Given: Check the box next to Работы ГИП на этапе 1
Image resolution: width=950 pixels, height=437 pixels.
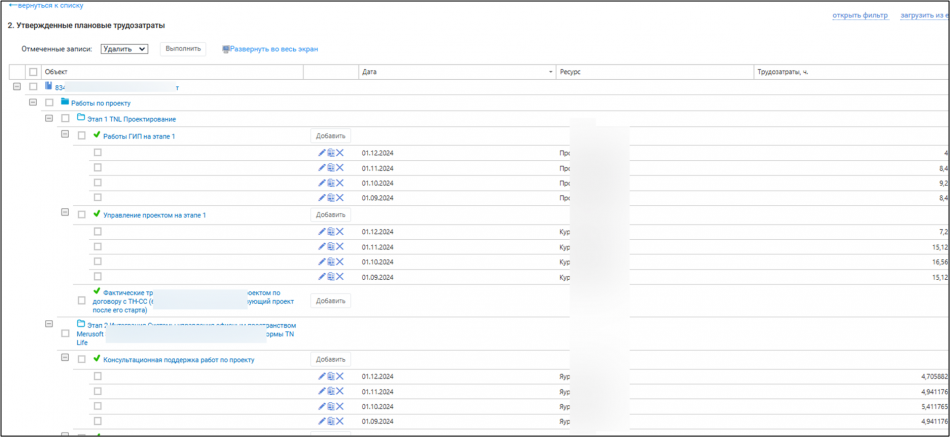Looking at the screenshot, I should tap(82, 136).
